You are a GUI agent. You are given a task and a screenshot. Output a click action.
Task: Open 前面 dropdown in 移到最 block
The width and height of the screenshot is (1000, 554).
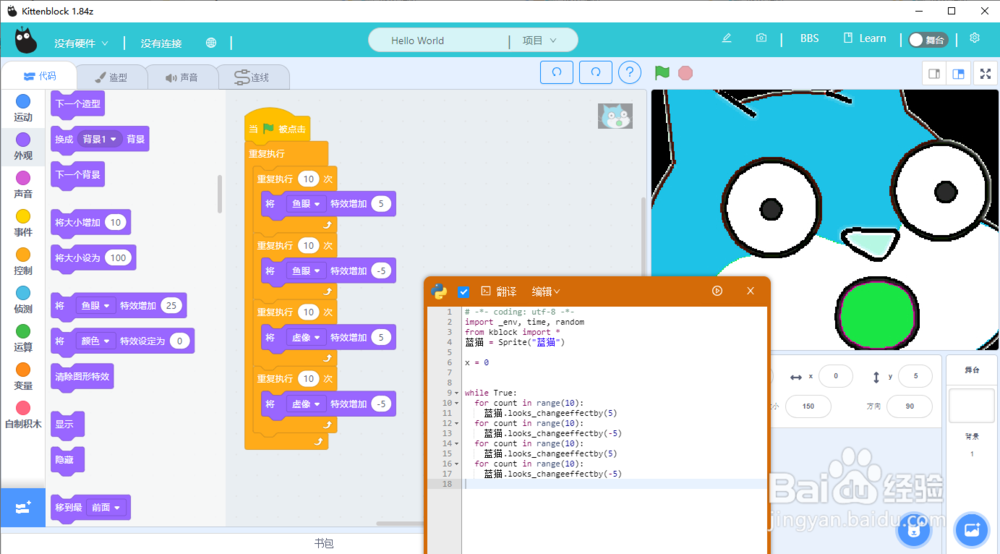click(106, 507)
